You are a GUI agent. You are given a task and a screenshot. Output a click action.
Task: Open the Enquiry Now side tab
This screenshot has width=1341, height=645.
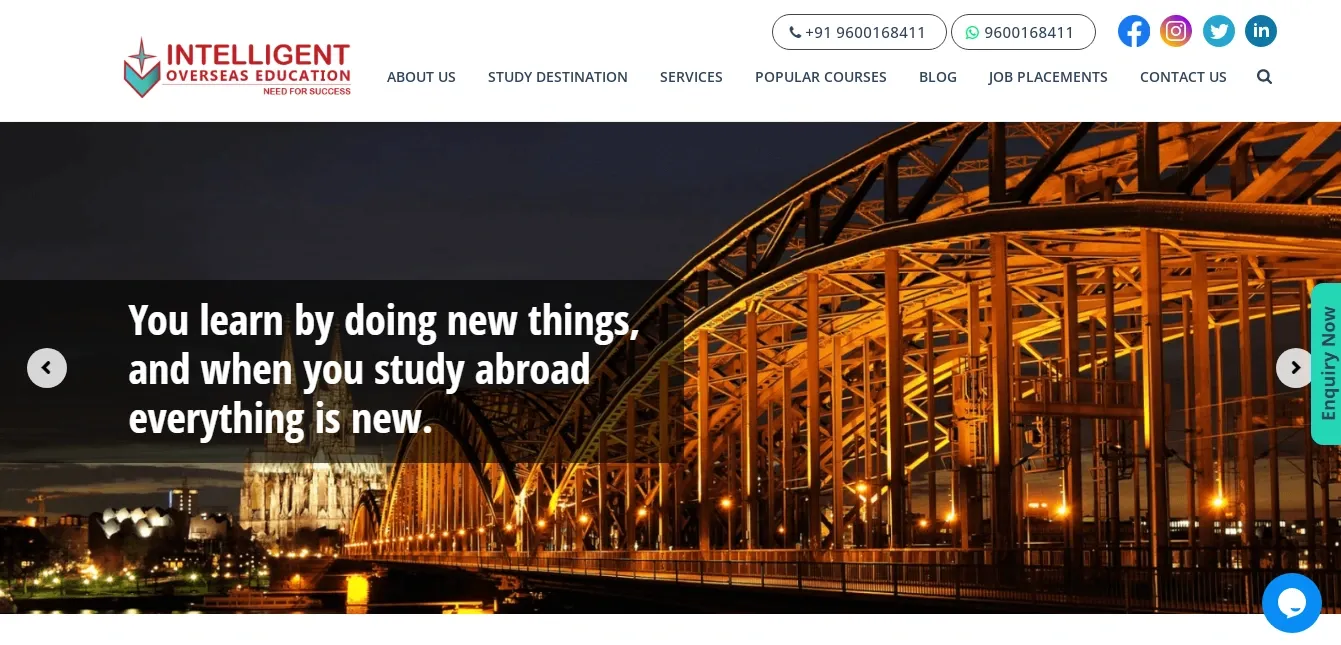pyautogui.click(x=1326, y=364)
